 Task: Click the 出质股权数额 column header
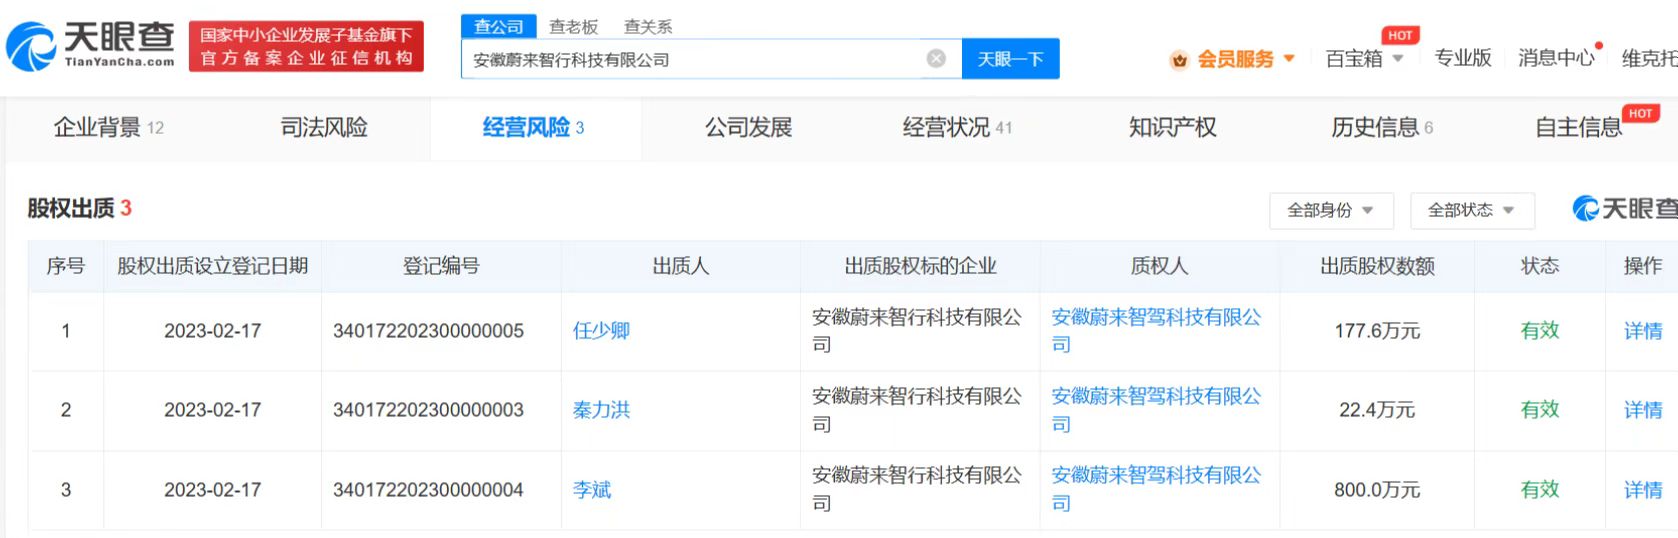[x=1377, y=266]
